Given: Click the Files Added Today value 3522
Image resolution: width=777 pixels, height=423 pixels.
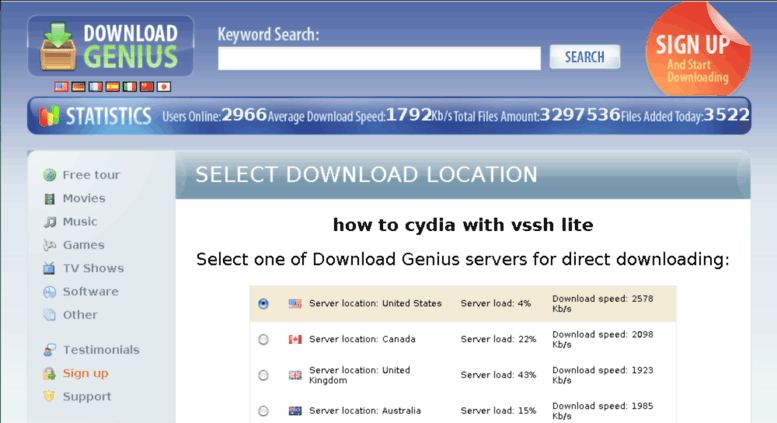Looking at the screenshot, I should click(726, 115).
